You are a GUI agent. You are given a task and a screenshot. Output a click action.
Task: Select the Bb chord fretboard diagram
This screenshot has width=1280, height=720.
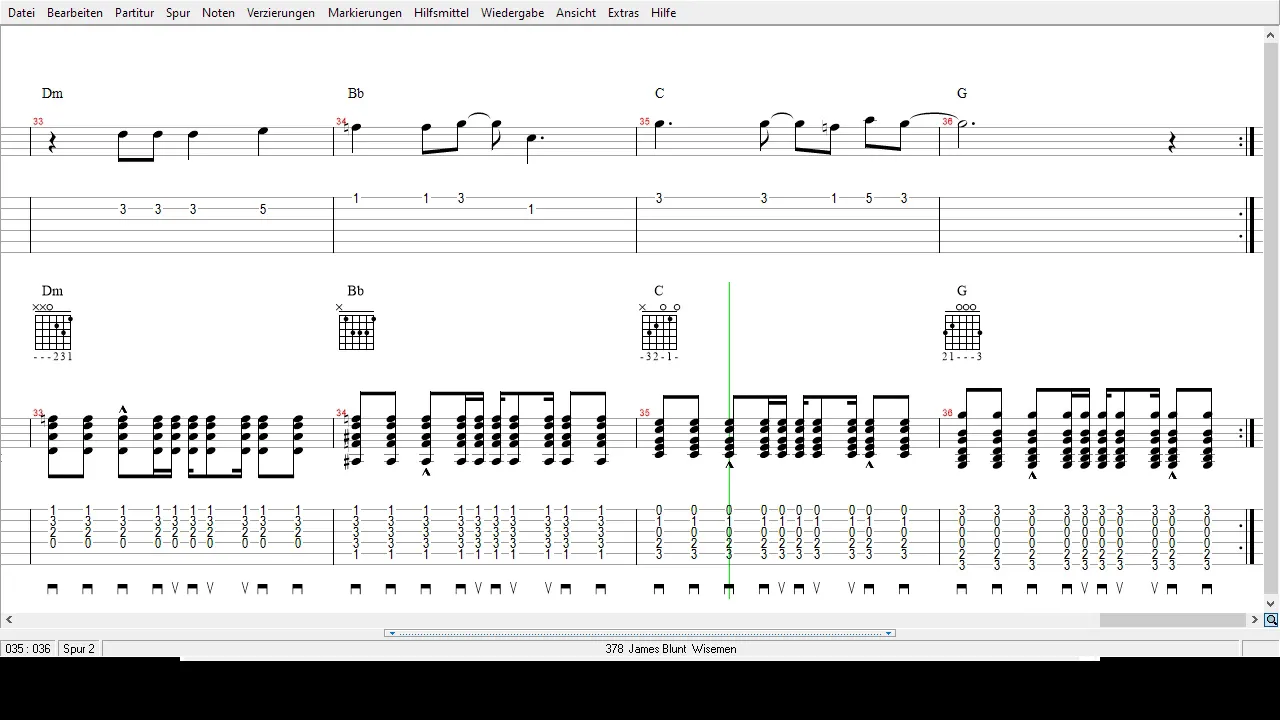(x=356, y=329)
